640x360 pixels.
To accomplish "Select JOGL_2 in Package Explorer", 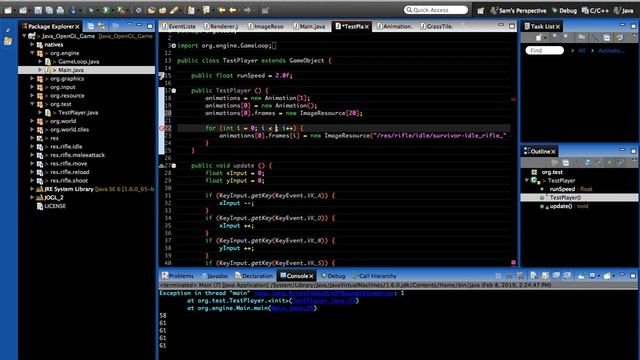I will [x=54, y=198].
